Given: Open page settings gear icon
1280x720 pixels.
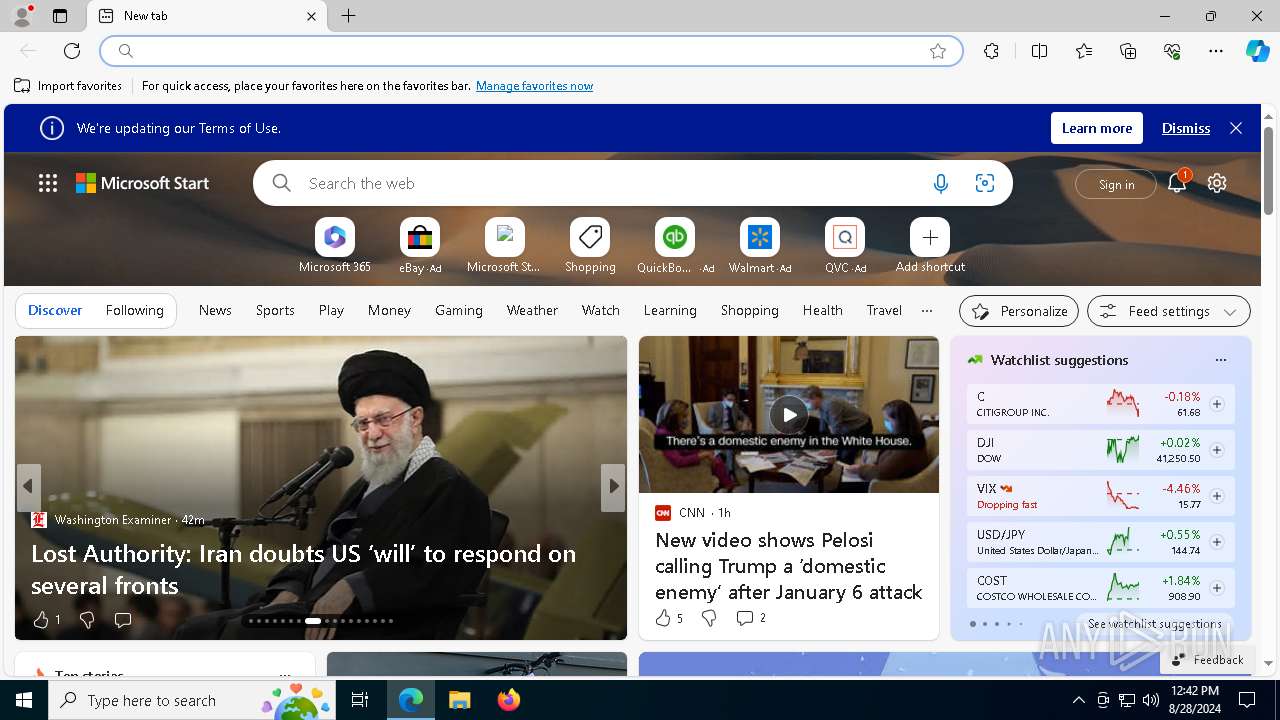Looking at the screenshot, I should click(x=1217, y=183).
